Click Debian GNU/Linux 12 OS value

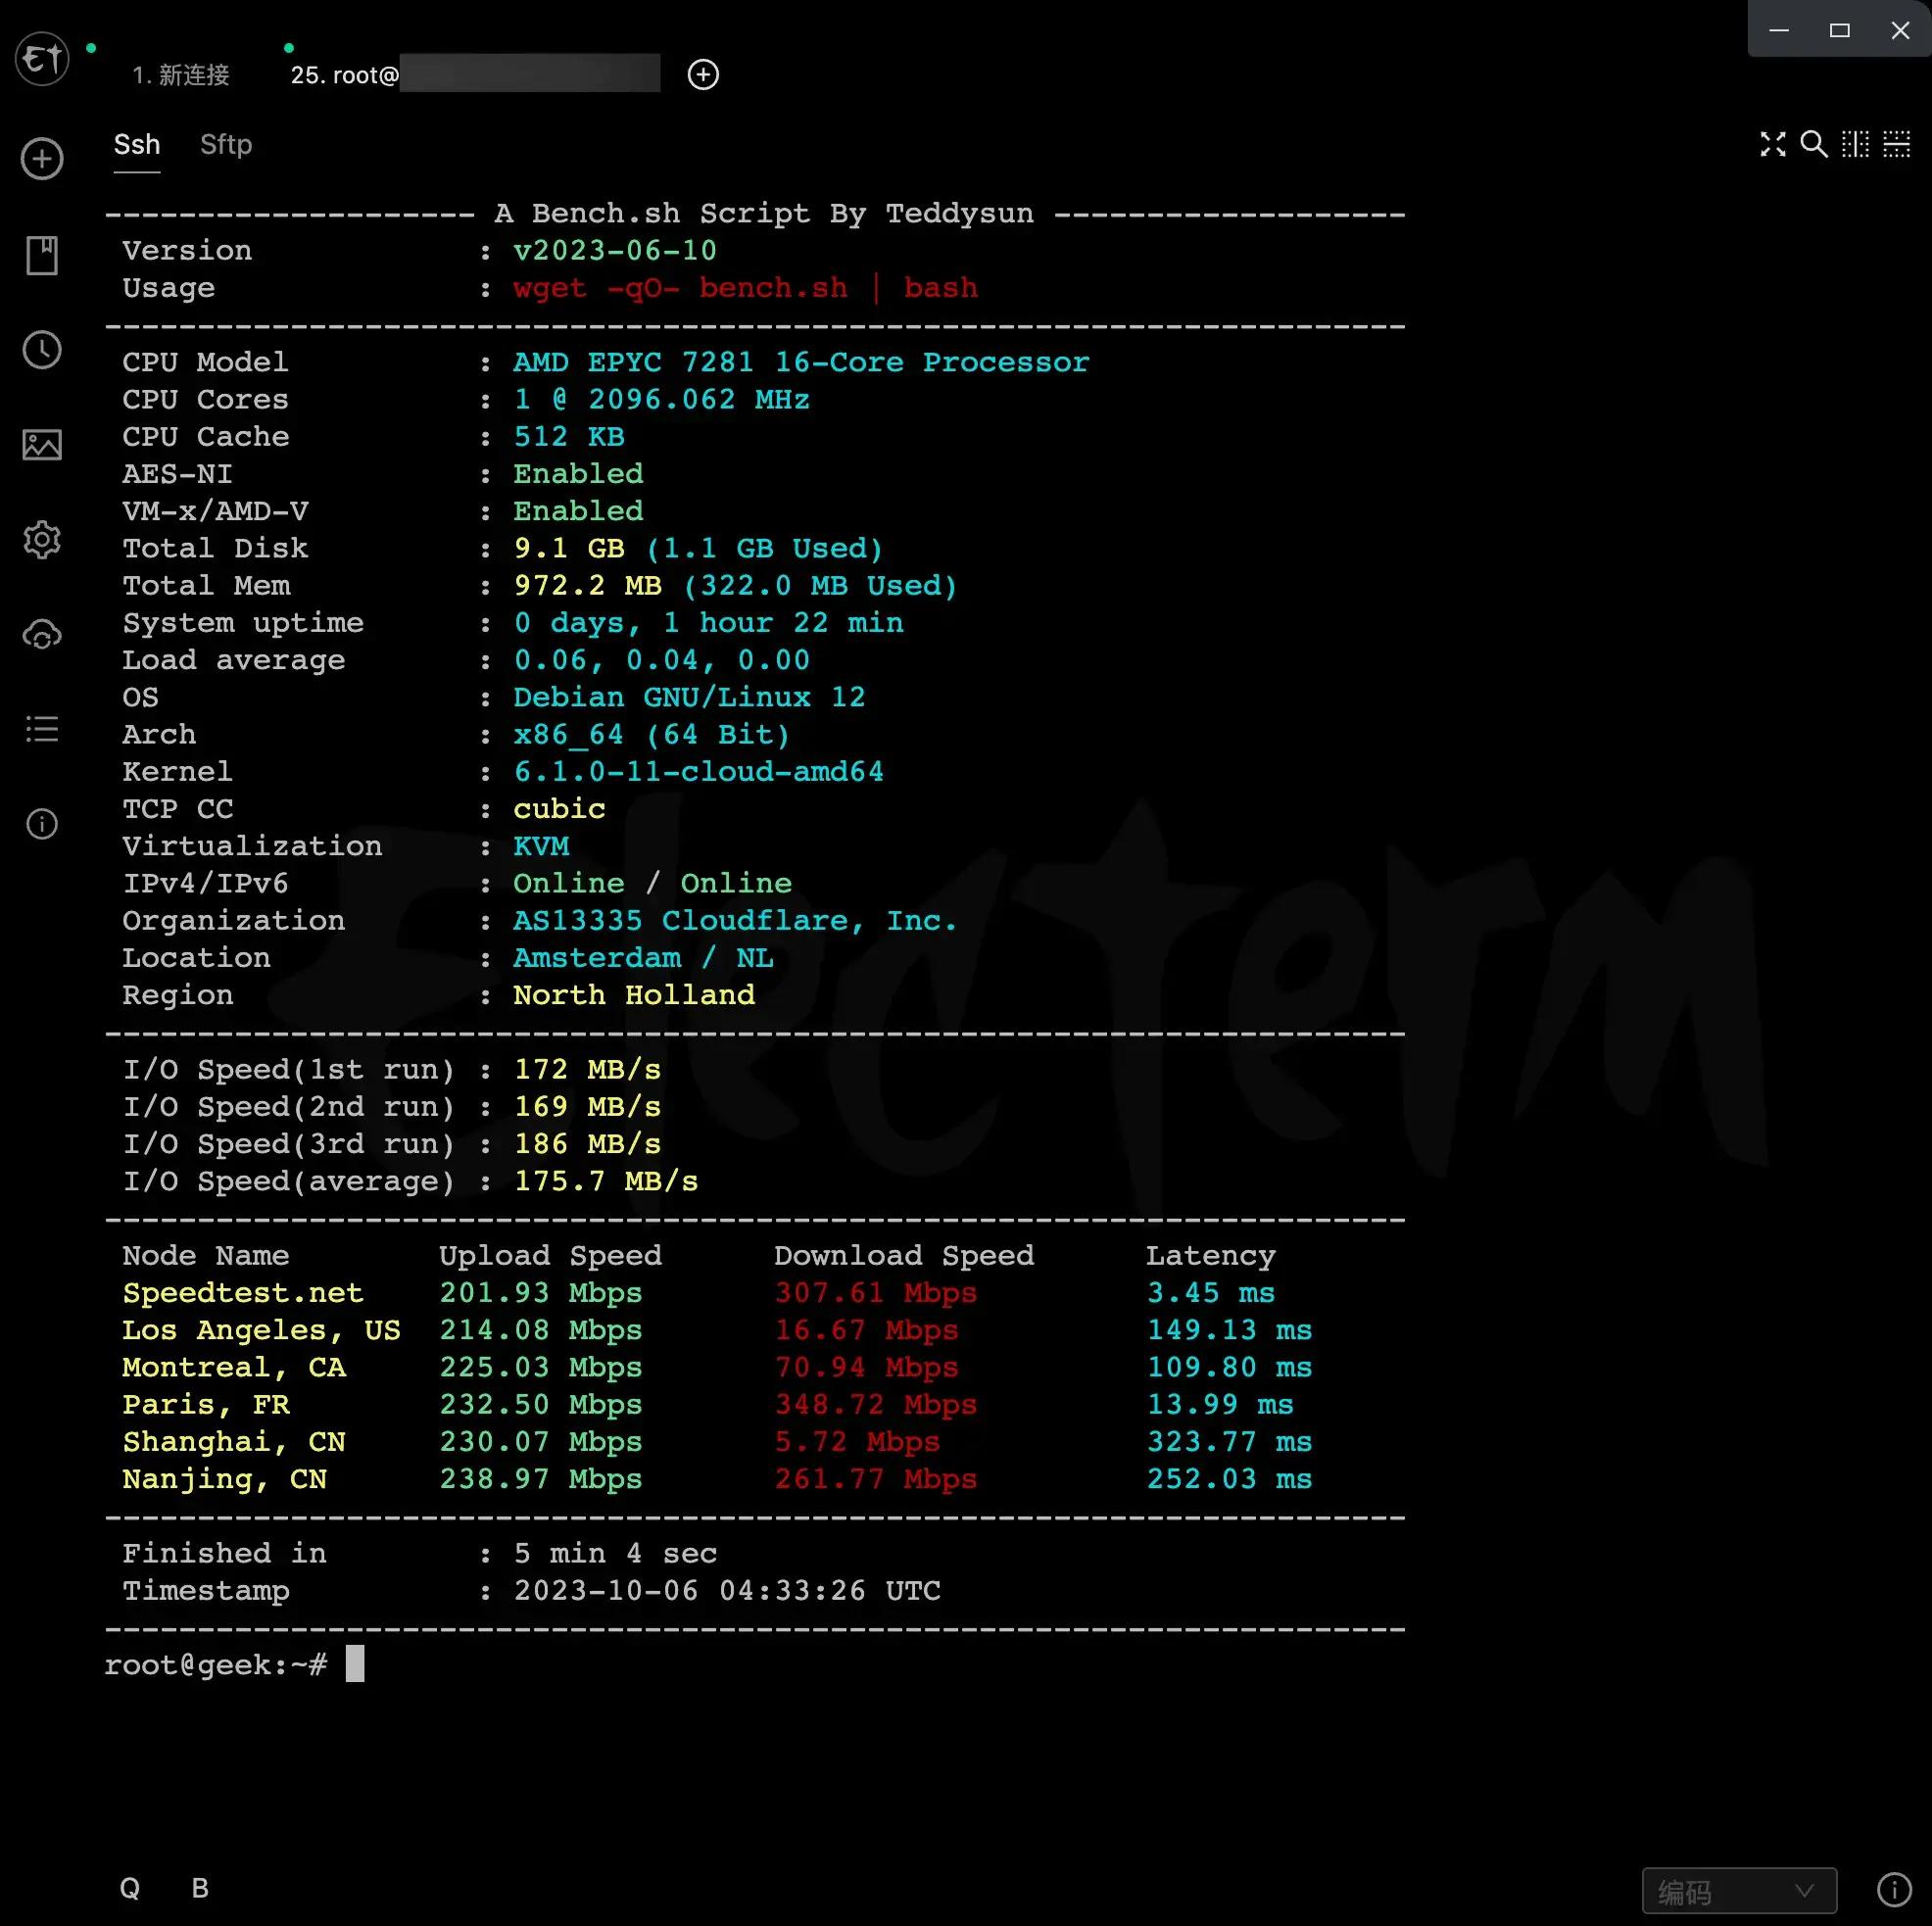tap(689, 697)
